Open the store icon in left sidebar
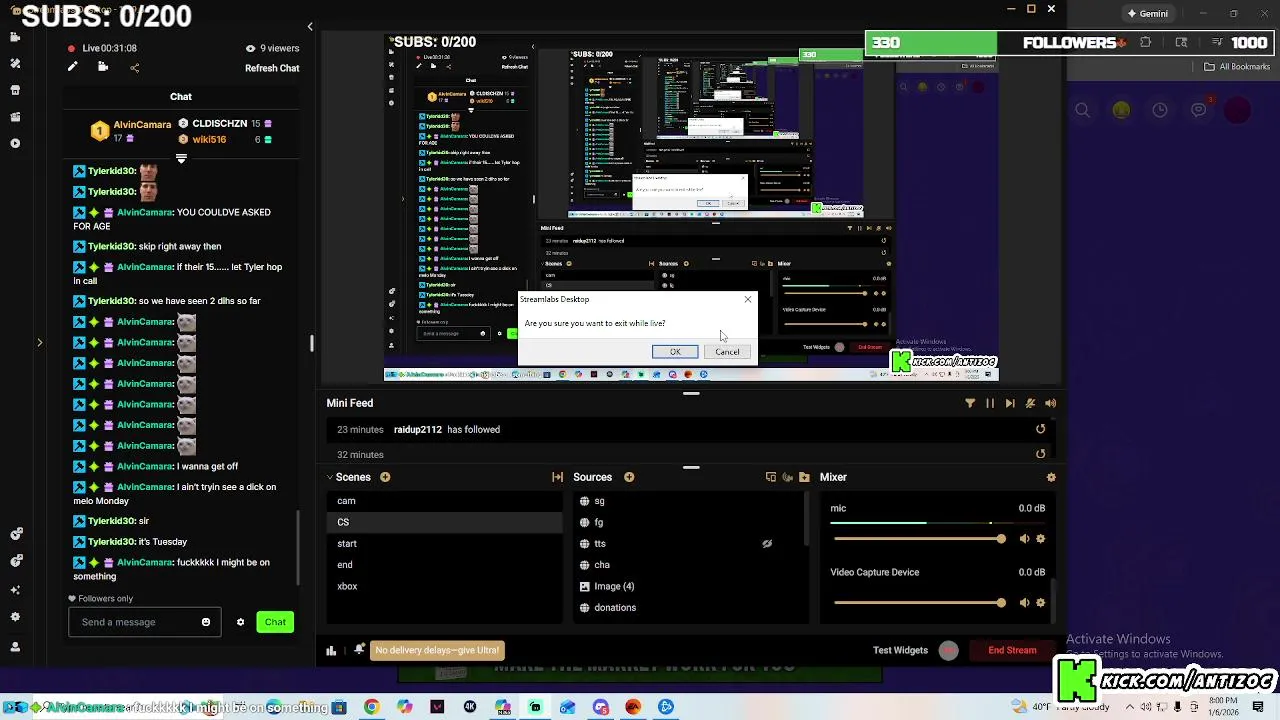This screenshot has width=1280, height=720. coord(15,90)
